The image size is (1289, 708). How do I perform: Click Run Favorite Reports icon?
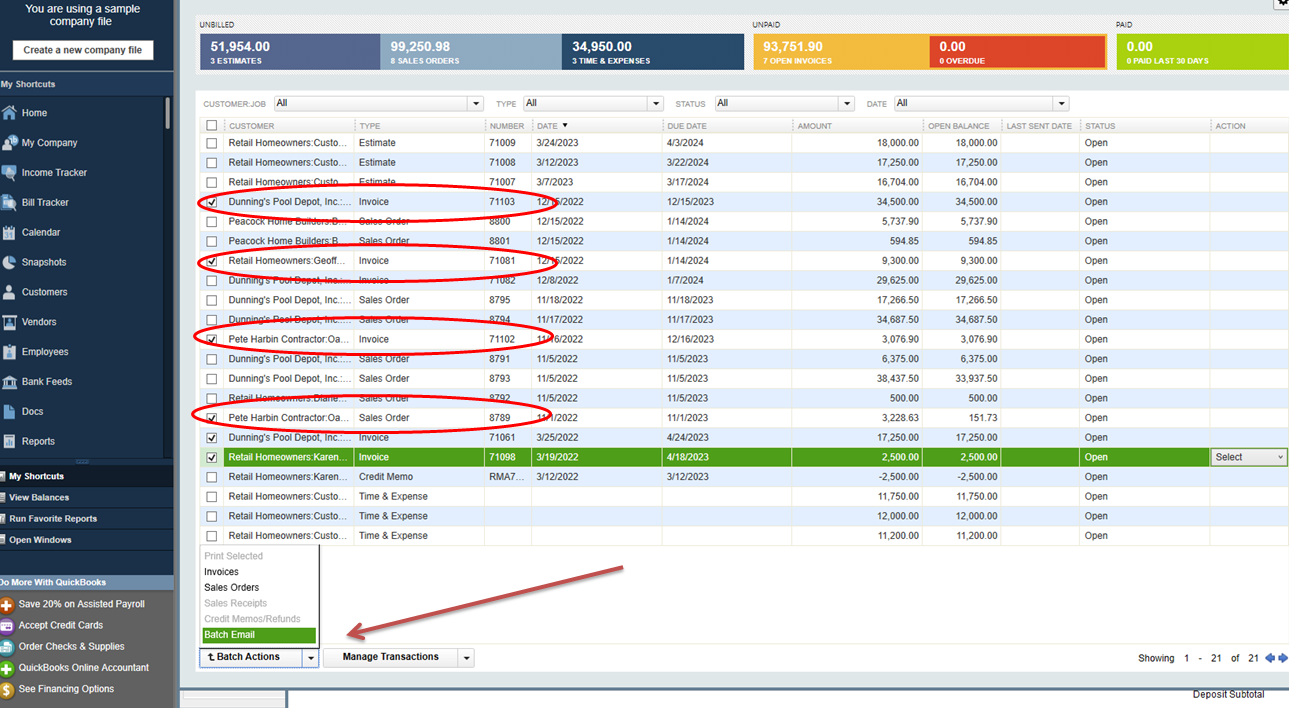[3, 518]
